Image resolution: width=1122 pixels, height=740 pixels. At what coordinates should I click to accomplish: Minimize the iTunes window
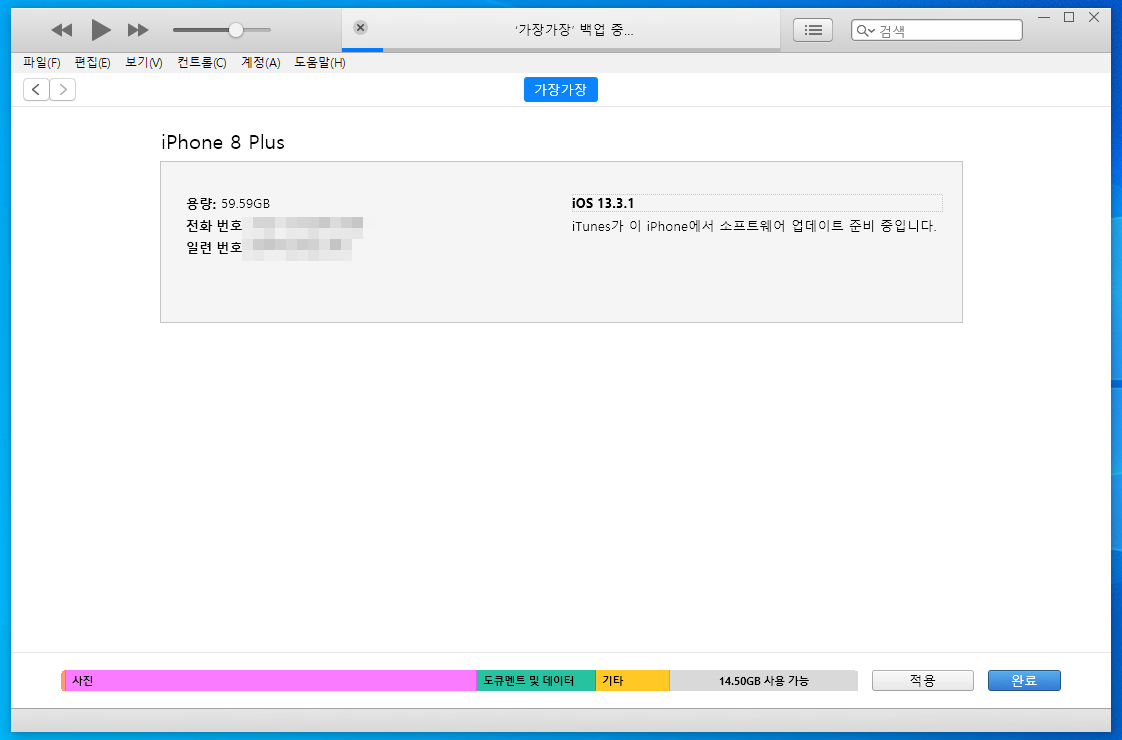[x=1044, y=17]
